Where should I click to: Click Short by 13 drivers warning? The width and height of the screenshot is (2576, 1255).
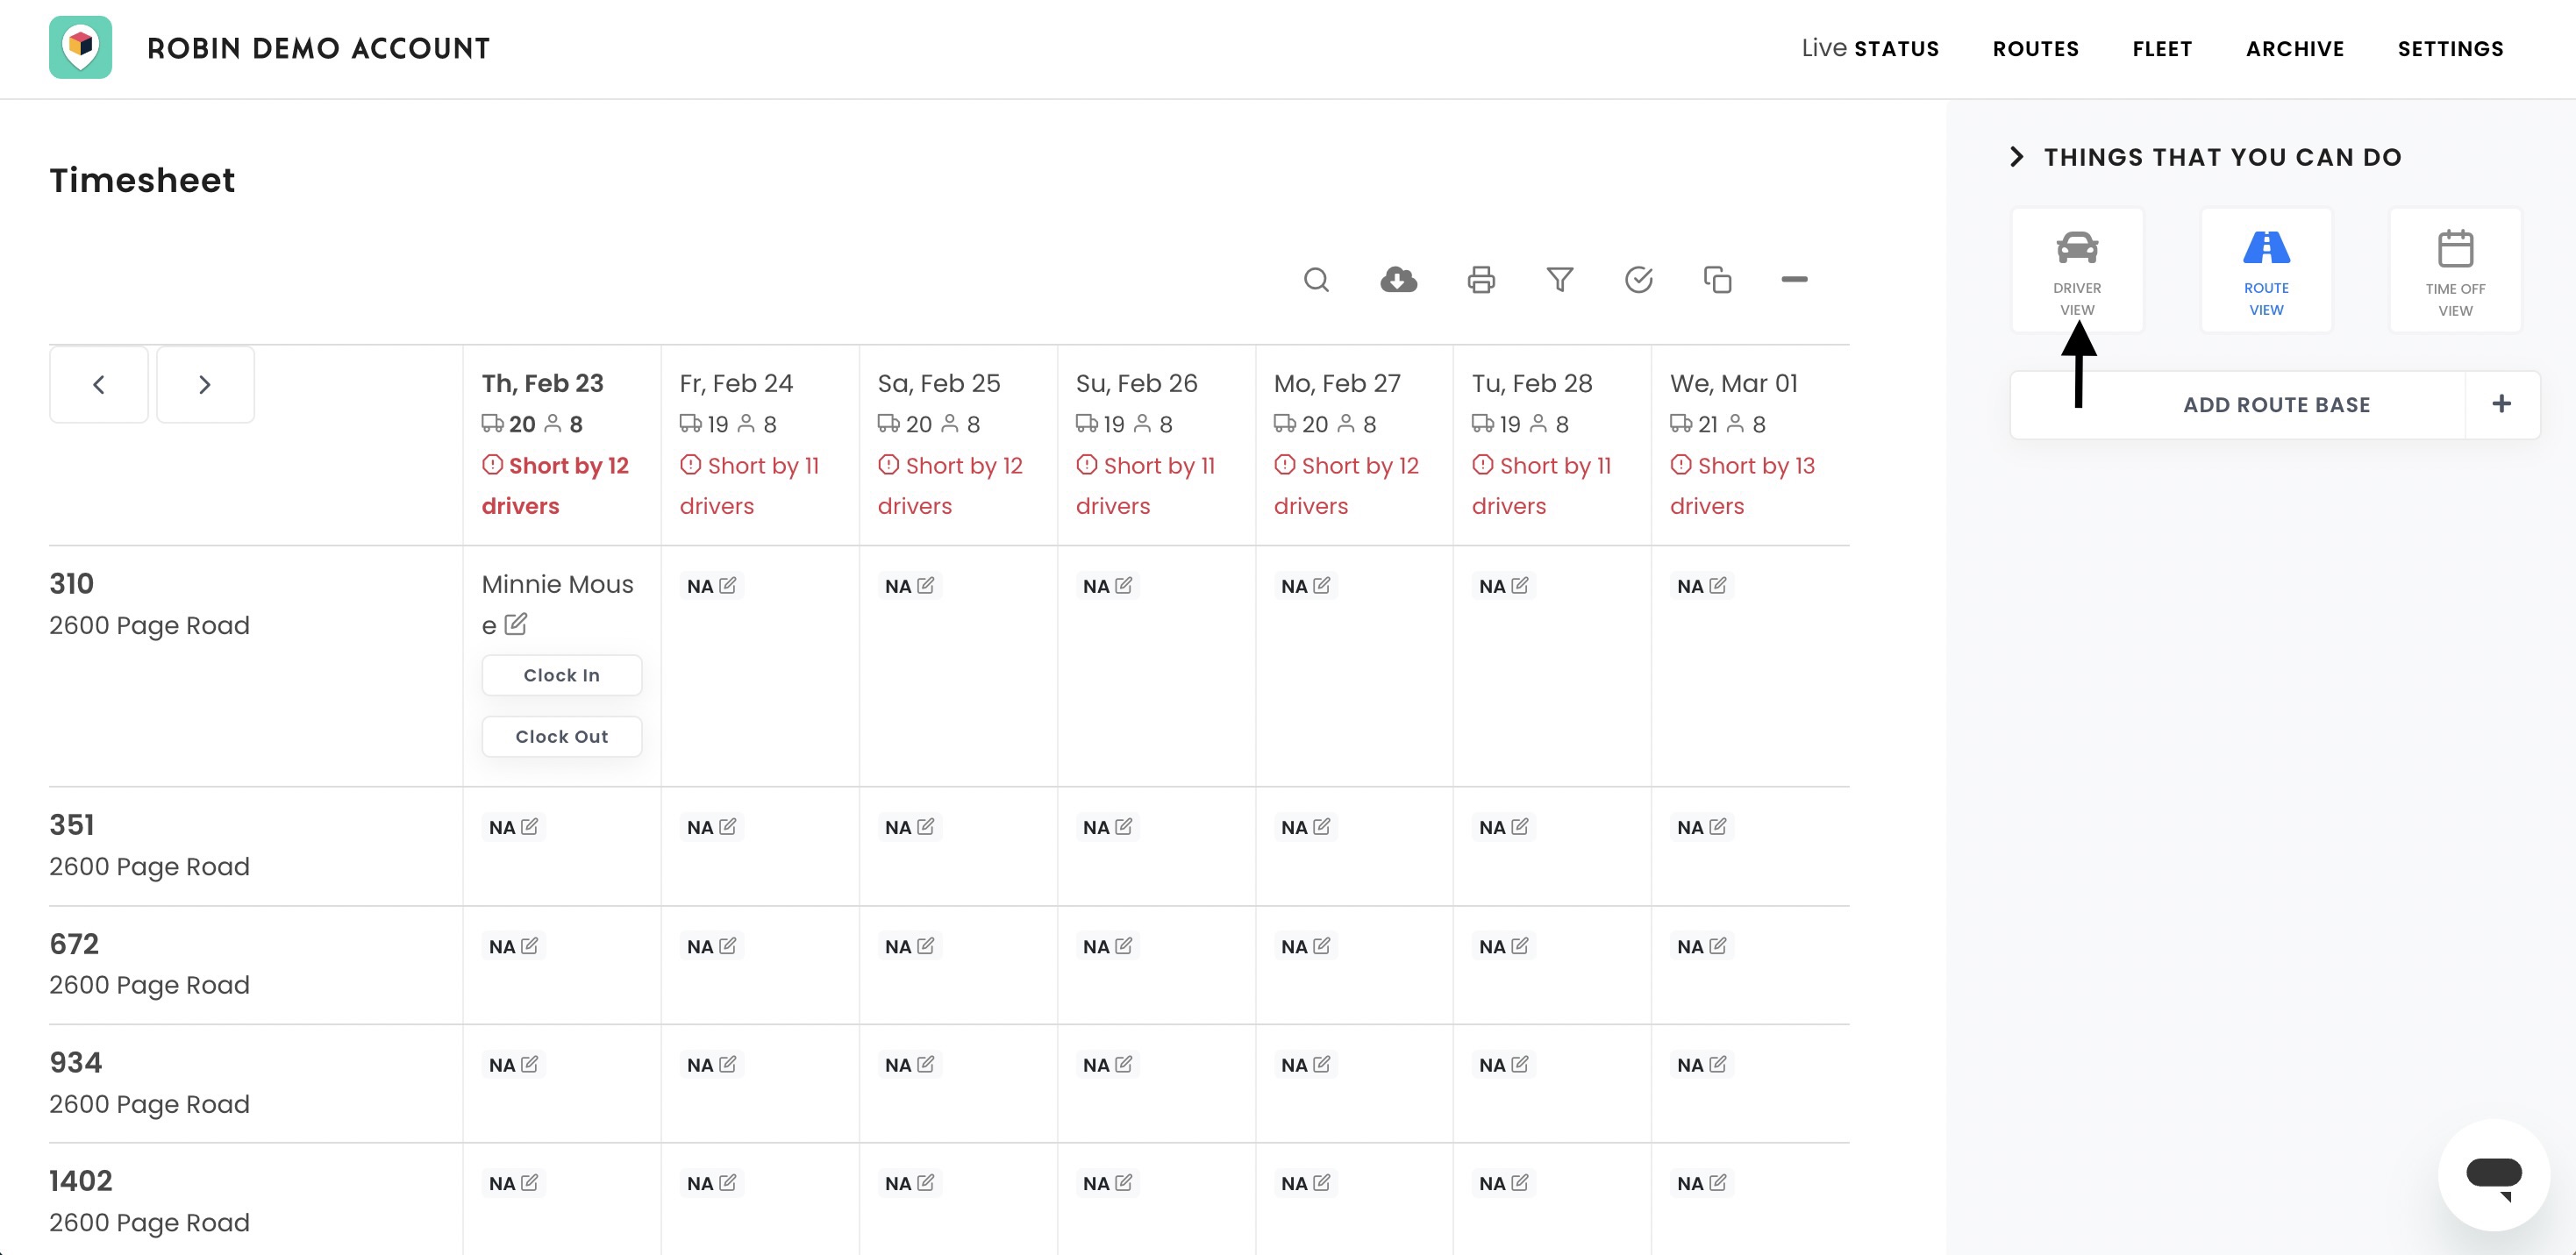pos(1742,485)
